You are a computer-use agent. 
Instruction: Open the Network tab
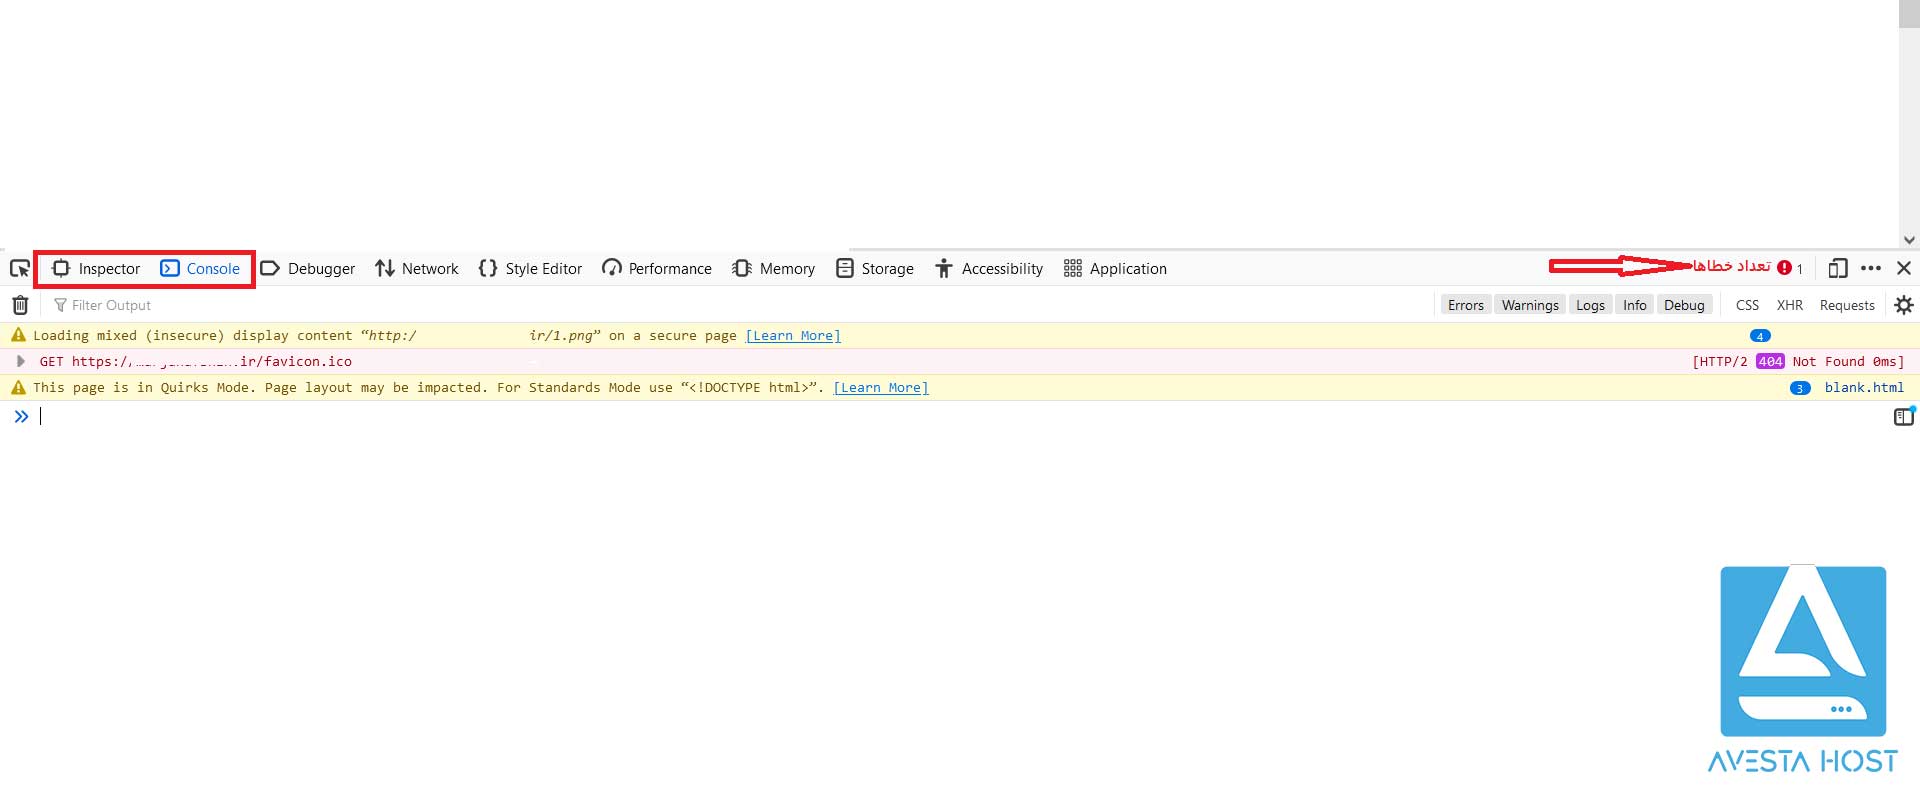click(417, 268)
